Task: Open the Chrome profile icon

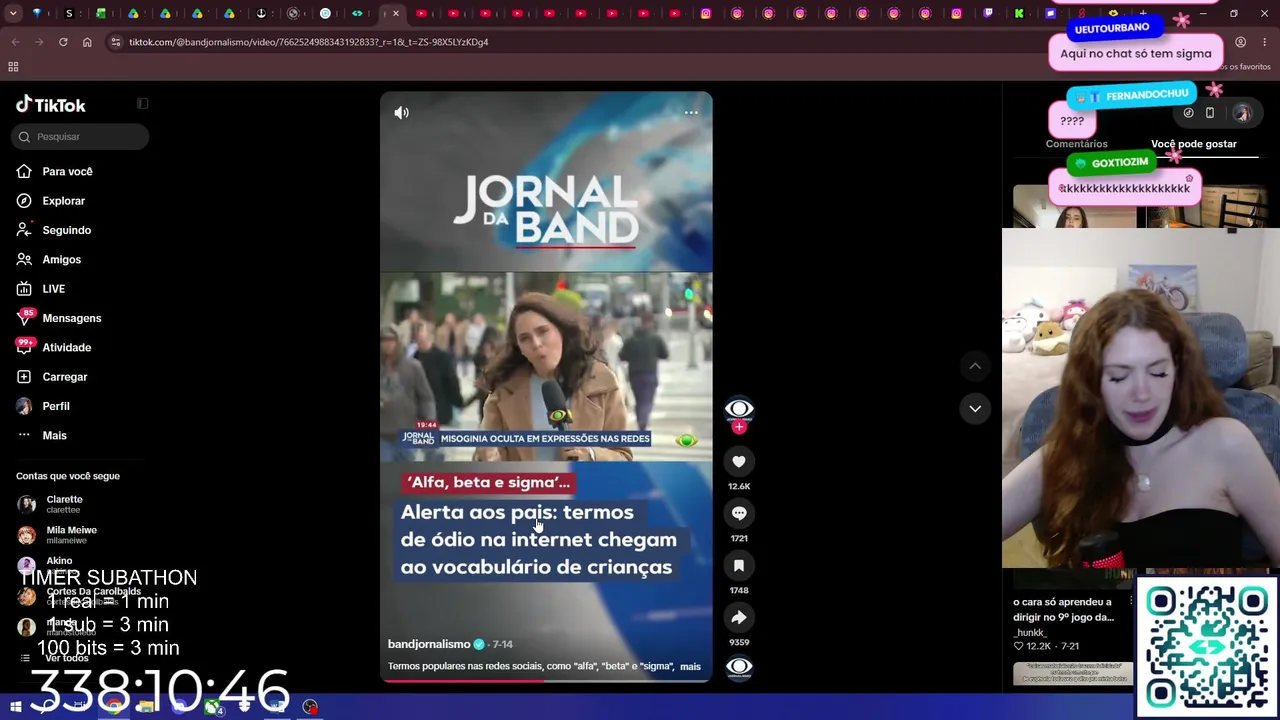Action: click(x=1240, y=42)
